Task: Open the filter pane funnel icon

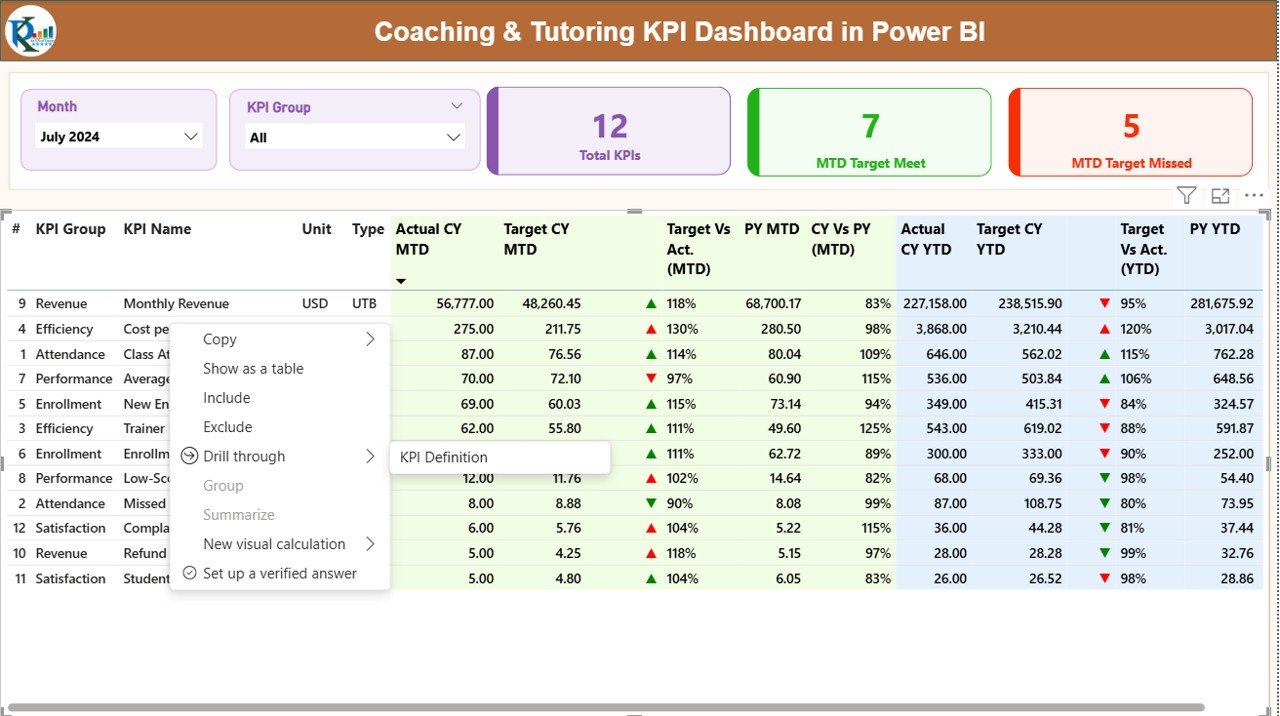Action: tap(1186, 195)
